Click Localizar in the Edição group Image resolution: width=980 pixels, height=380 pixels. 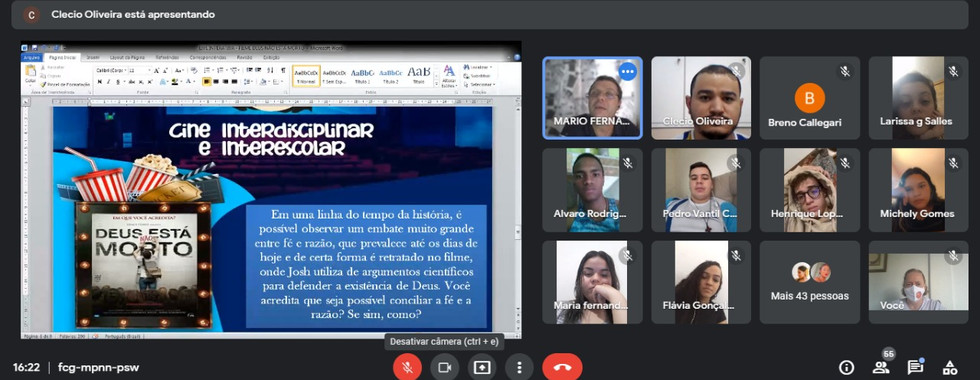pyautogui.click(x=478, y=67)
